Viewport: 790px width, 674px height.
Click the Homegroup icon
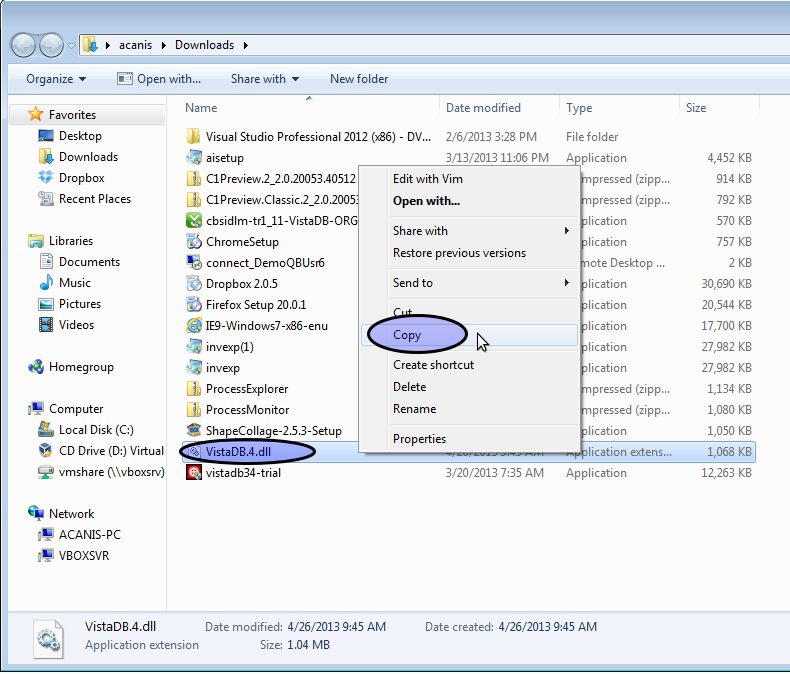pos(36,367)
